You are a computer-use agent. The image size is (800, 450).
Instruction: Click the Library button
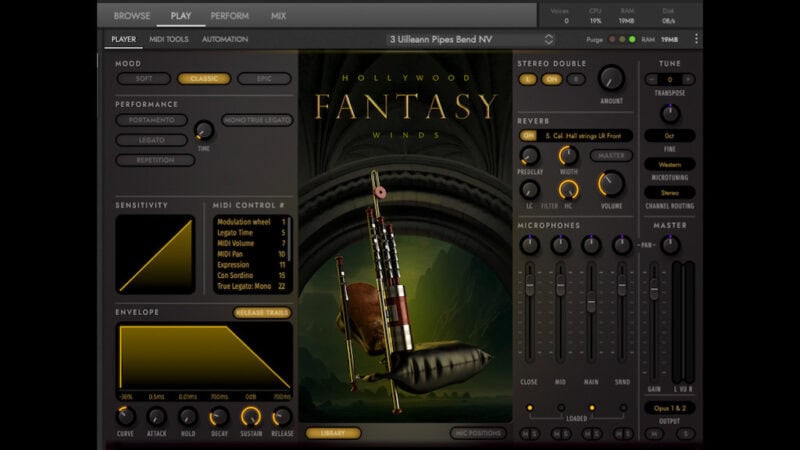pyautogui.click(x=333, y=433)
